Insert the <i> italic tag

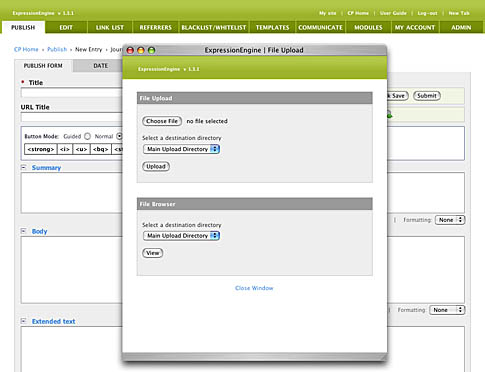[x=65, y=149]
